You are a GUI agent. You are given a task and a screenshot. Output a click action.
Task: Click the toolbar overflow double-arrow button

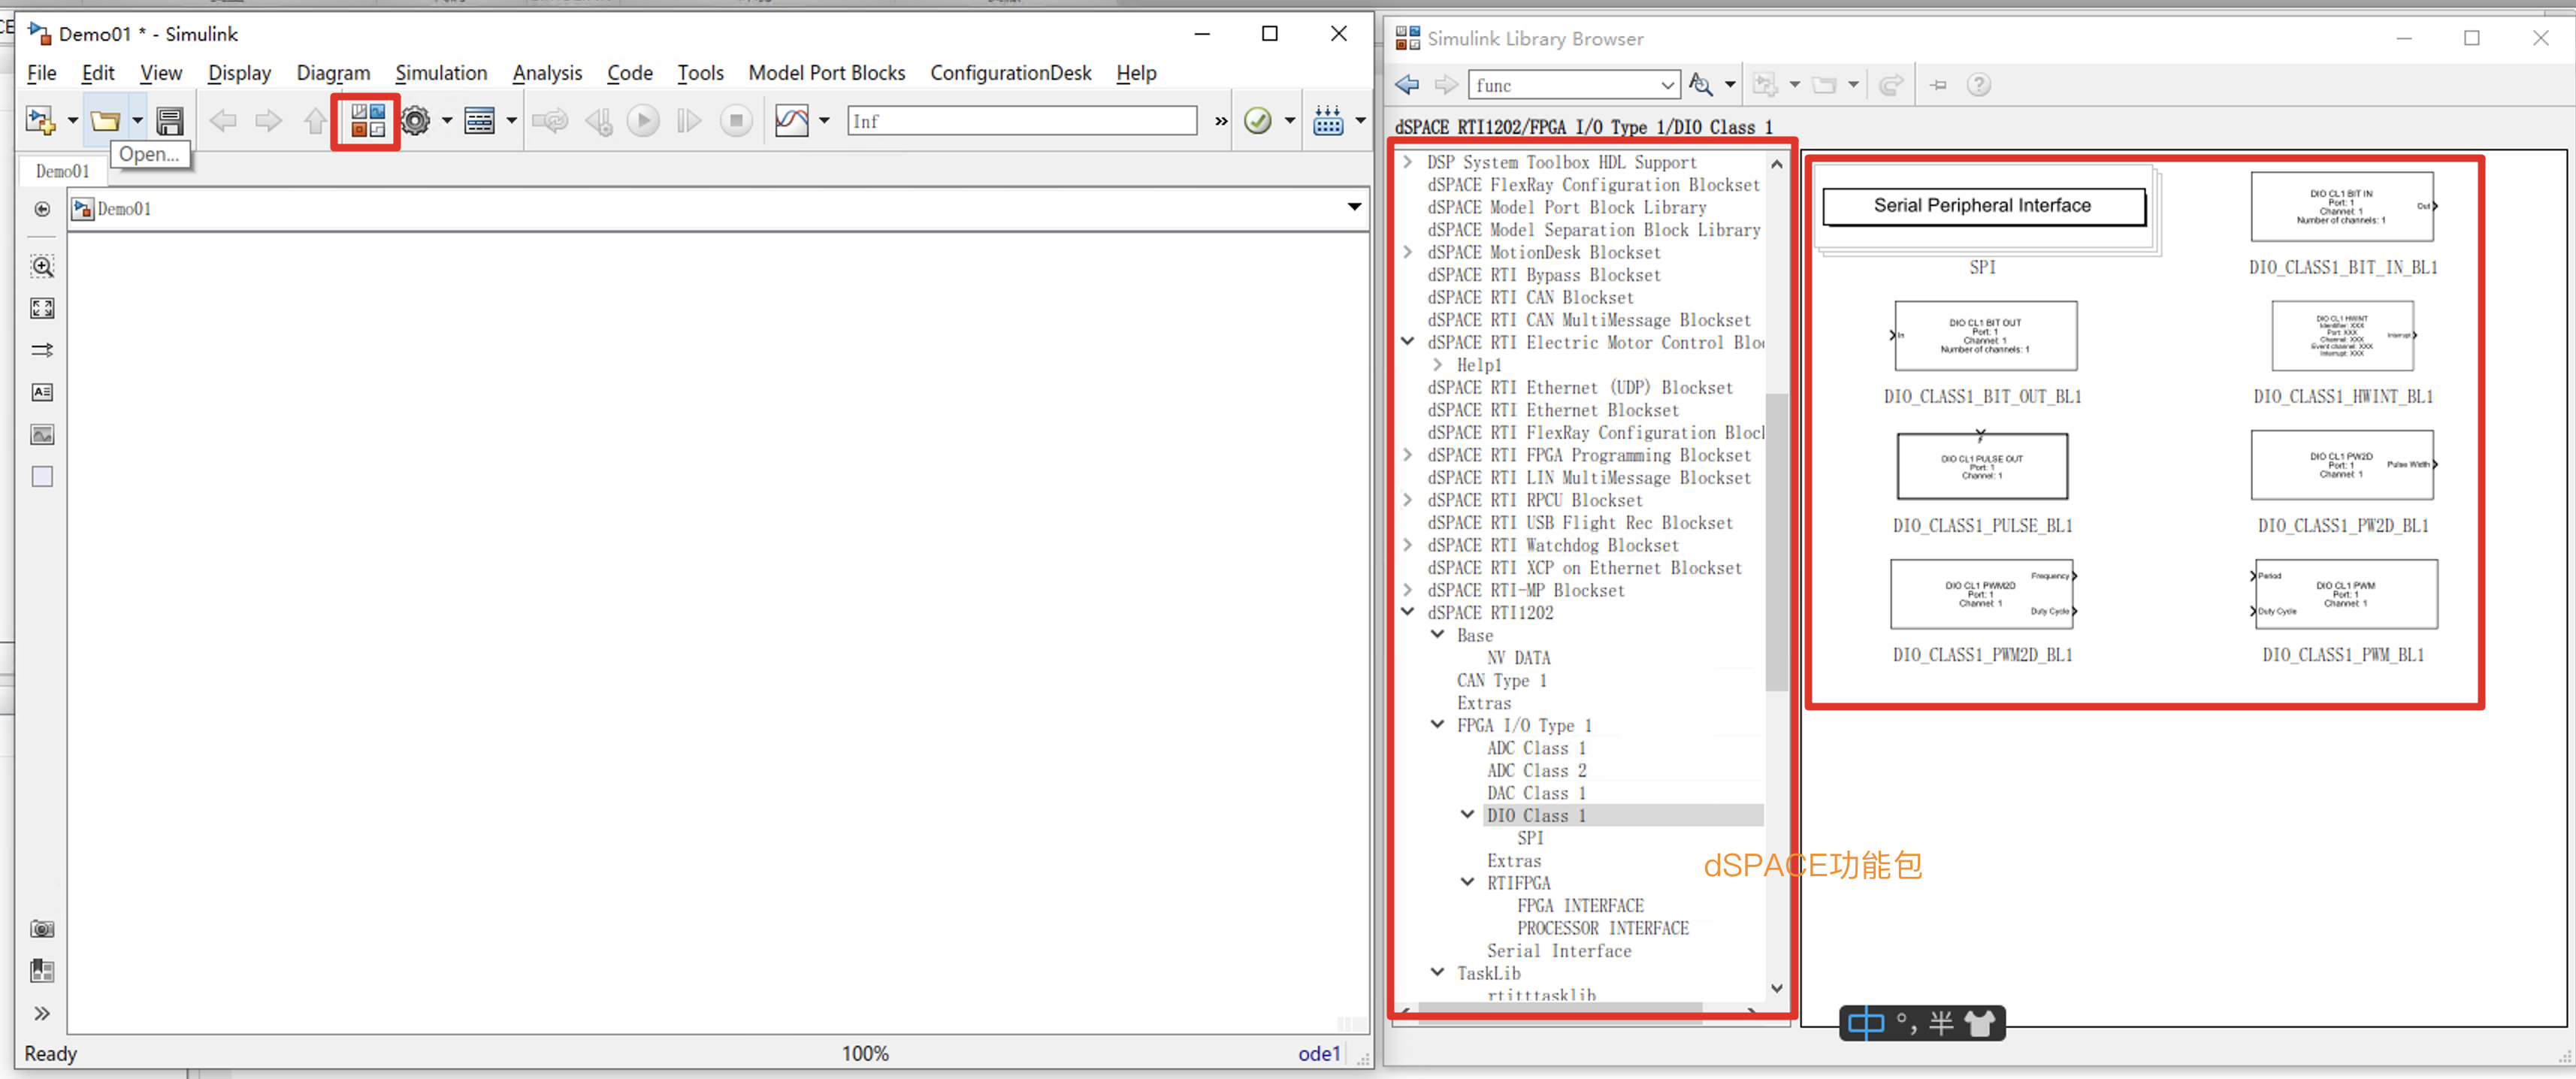[x=1221, y=121]
